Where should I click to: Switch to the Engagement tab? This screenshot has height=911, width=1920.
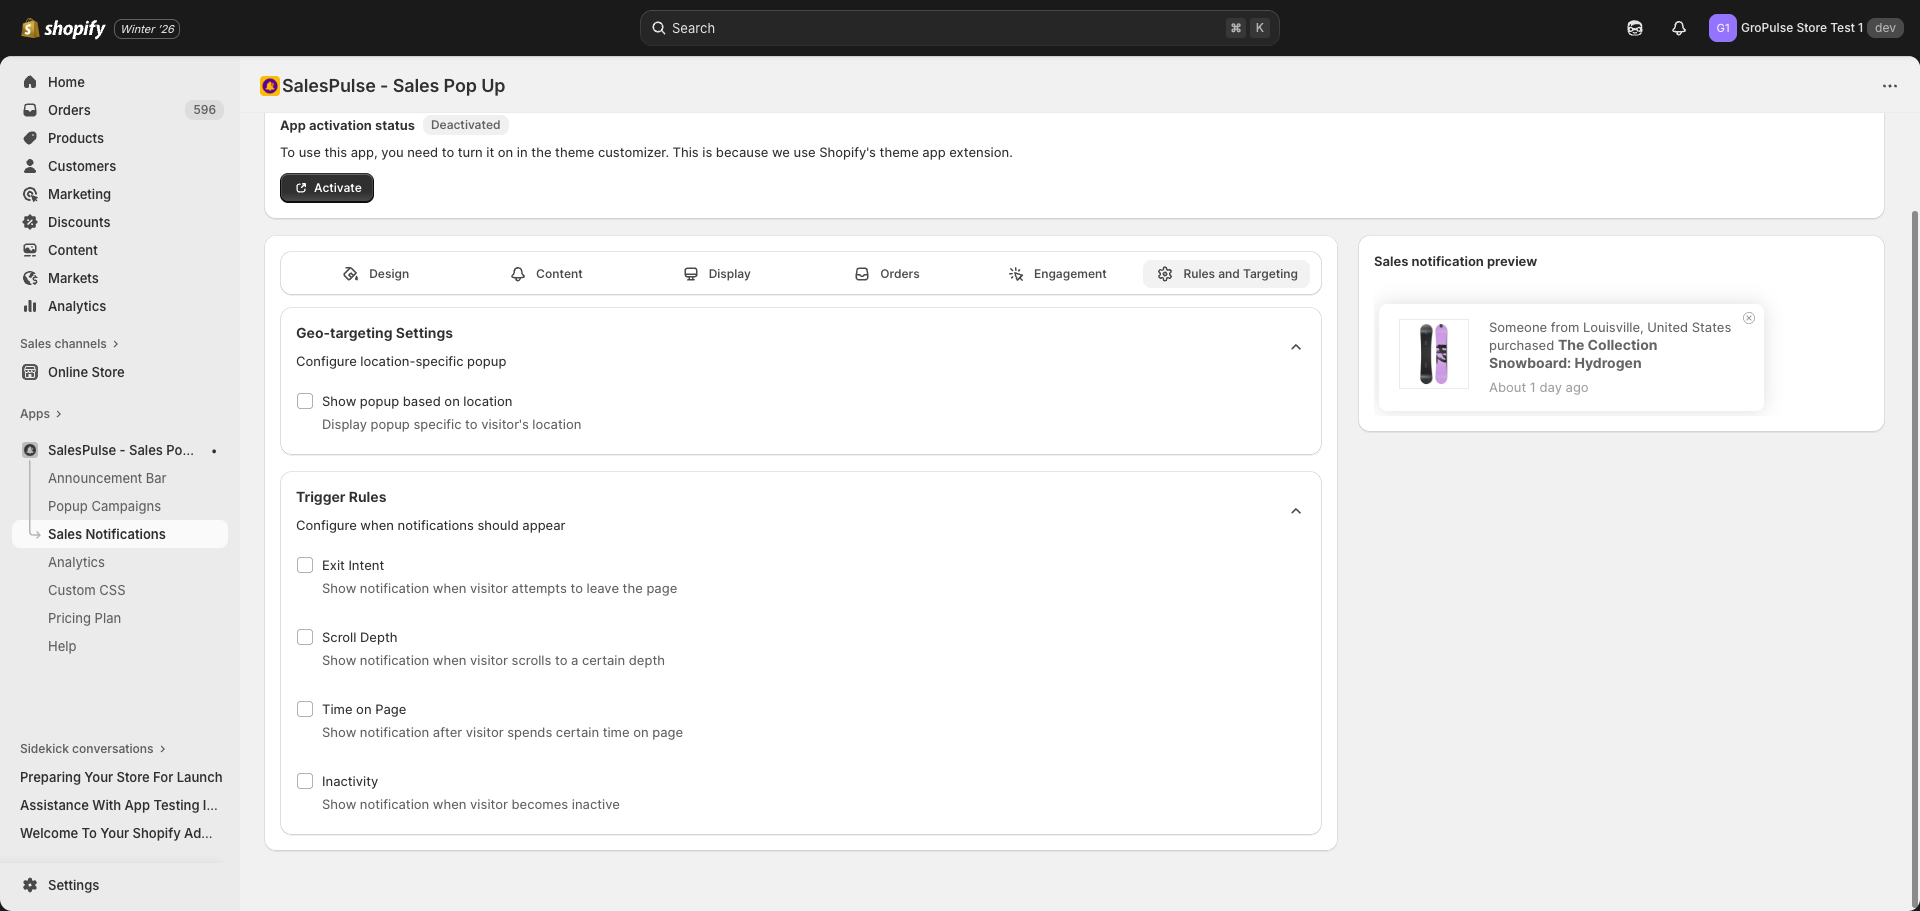(x=1057, y=273)
